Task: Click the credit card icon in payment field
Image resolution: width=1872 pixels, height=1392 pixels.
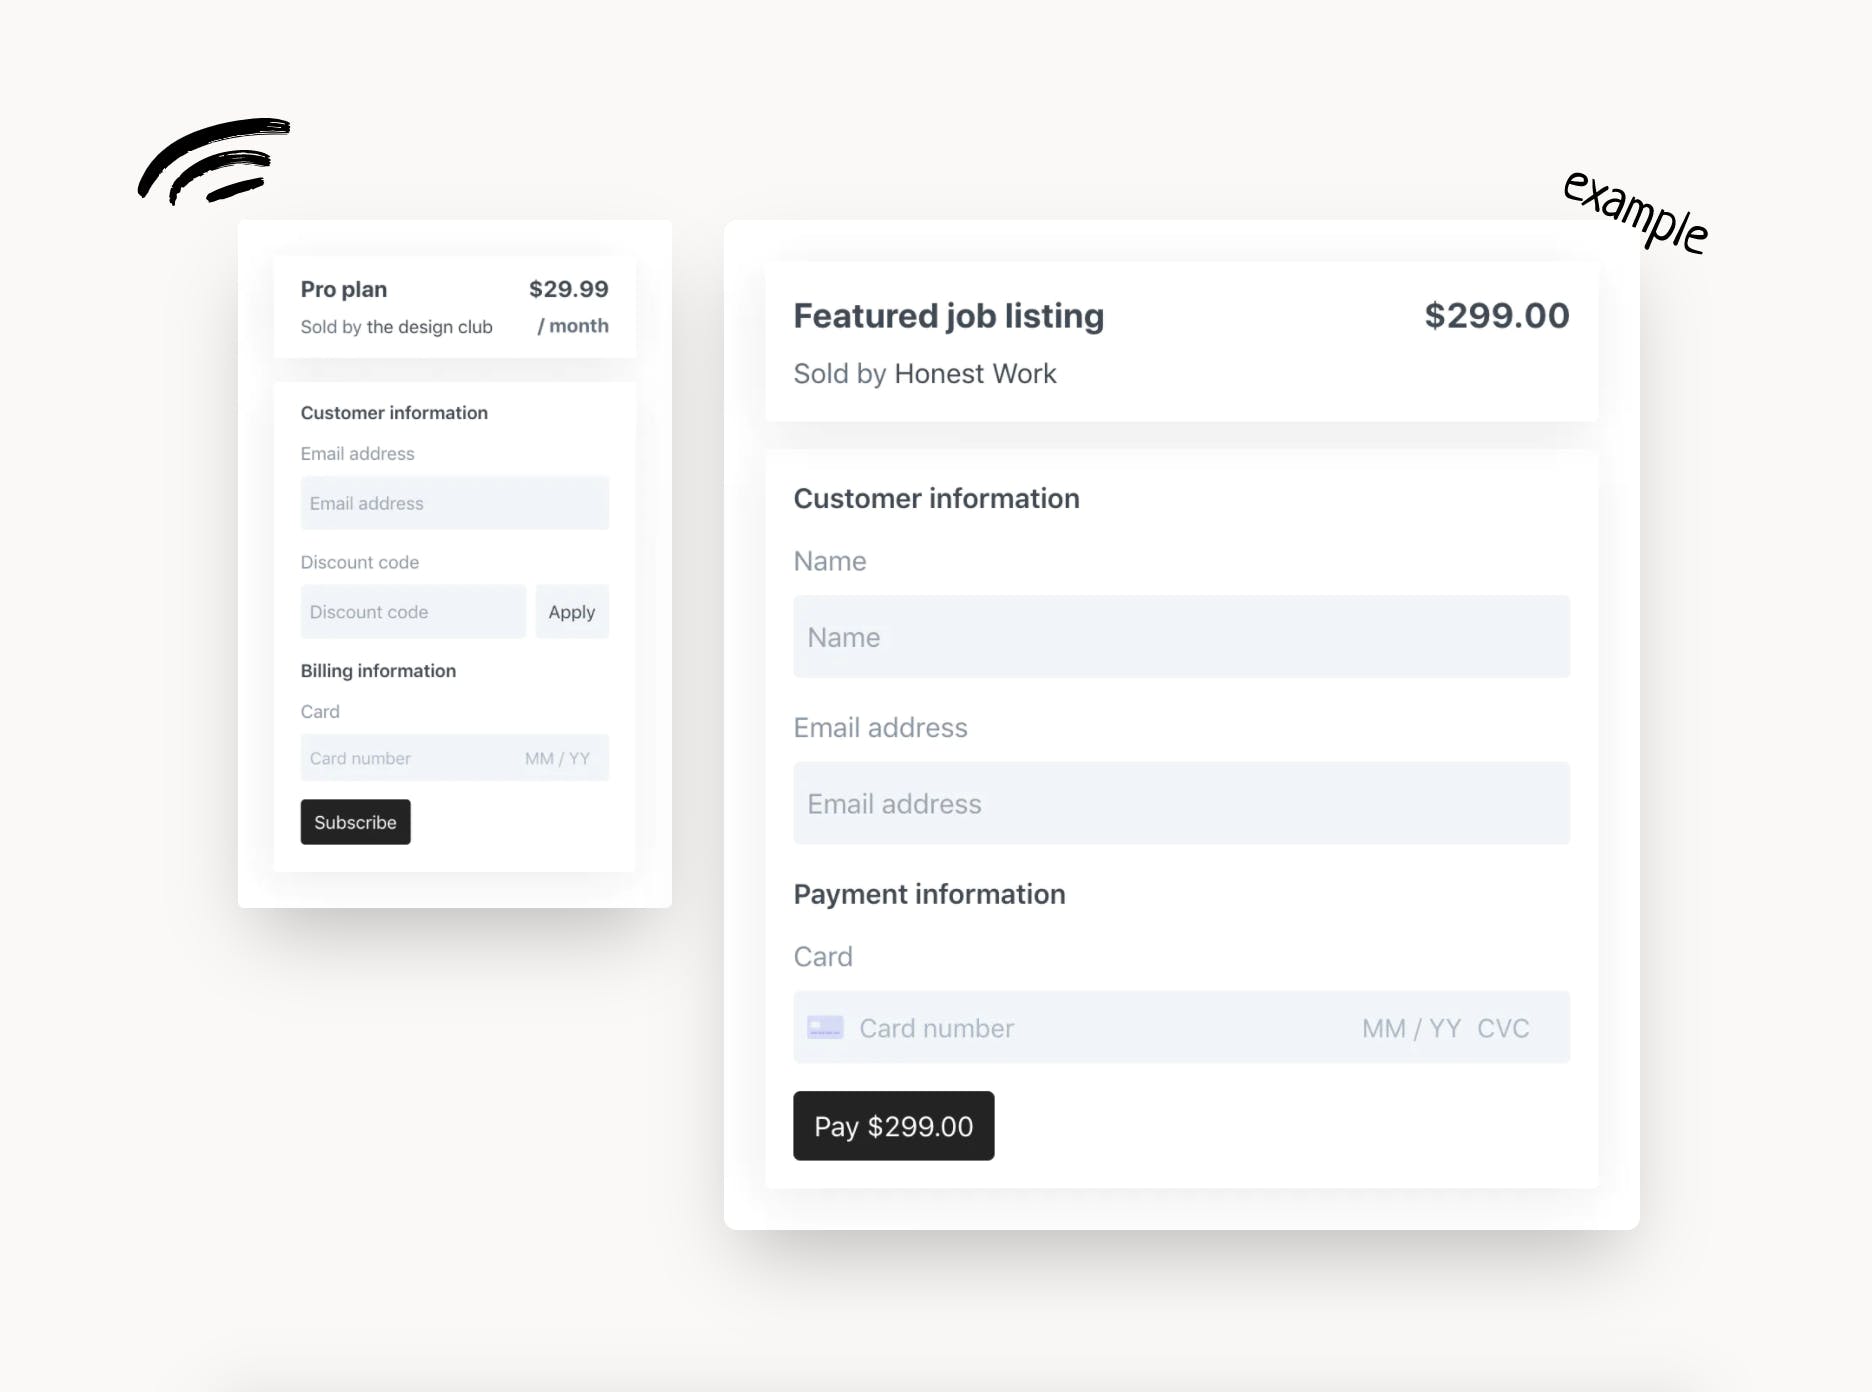Action: tap(825, 1028)
